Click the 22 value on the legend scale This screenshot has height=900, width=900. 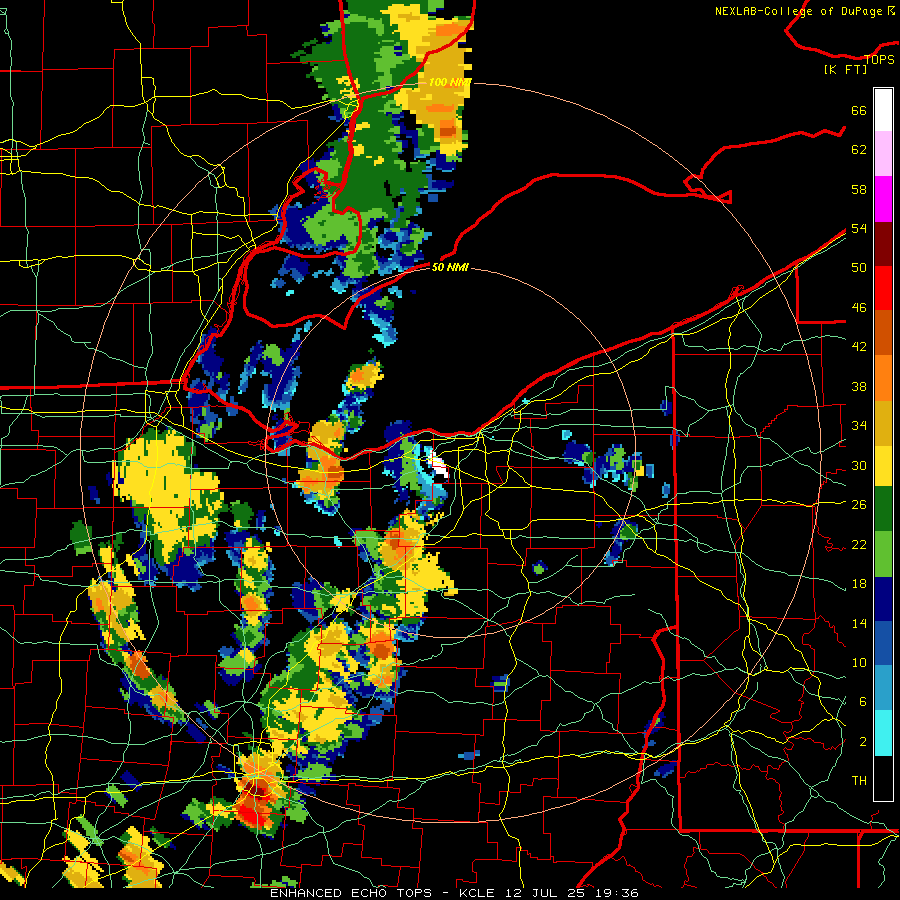point(859,544)
